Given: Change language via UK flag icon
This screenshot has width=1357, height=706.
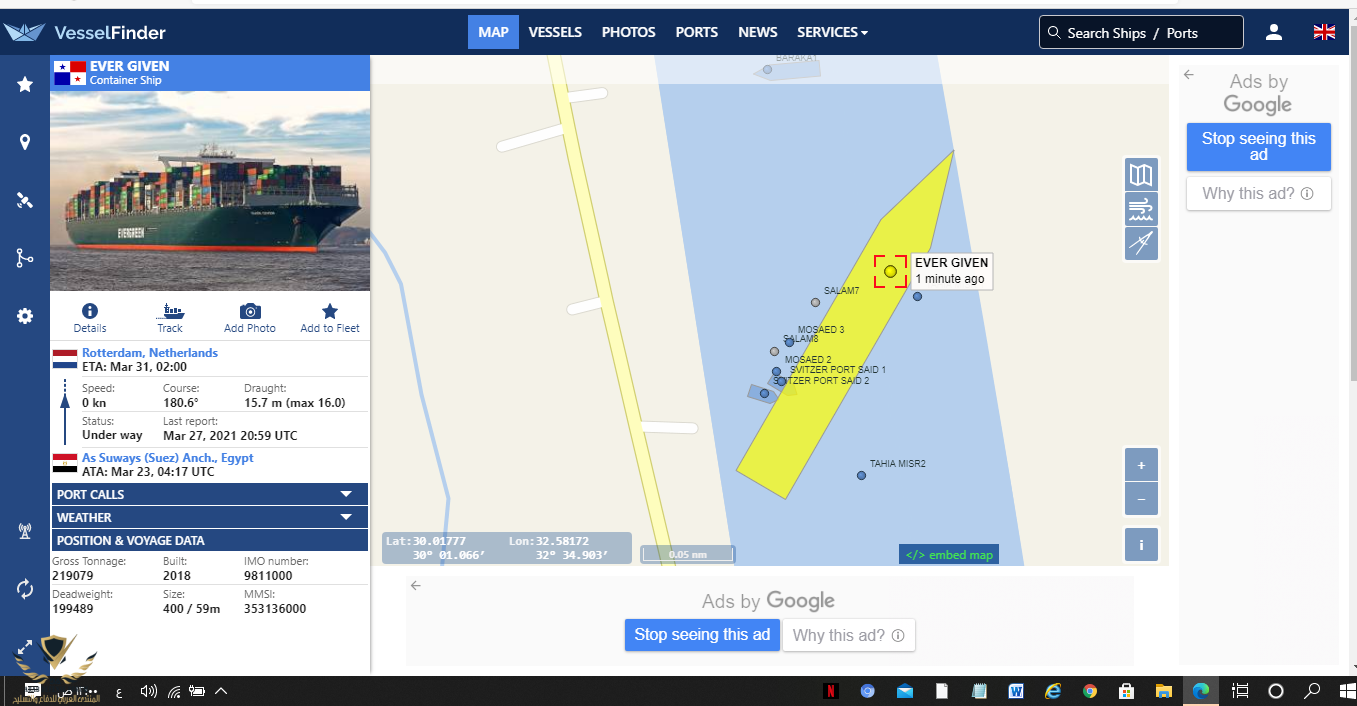Looking at the screenshot, I should click(1324, 32).
